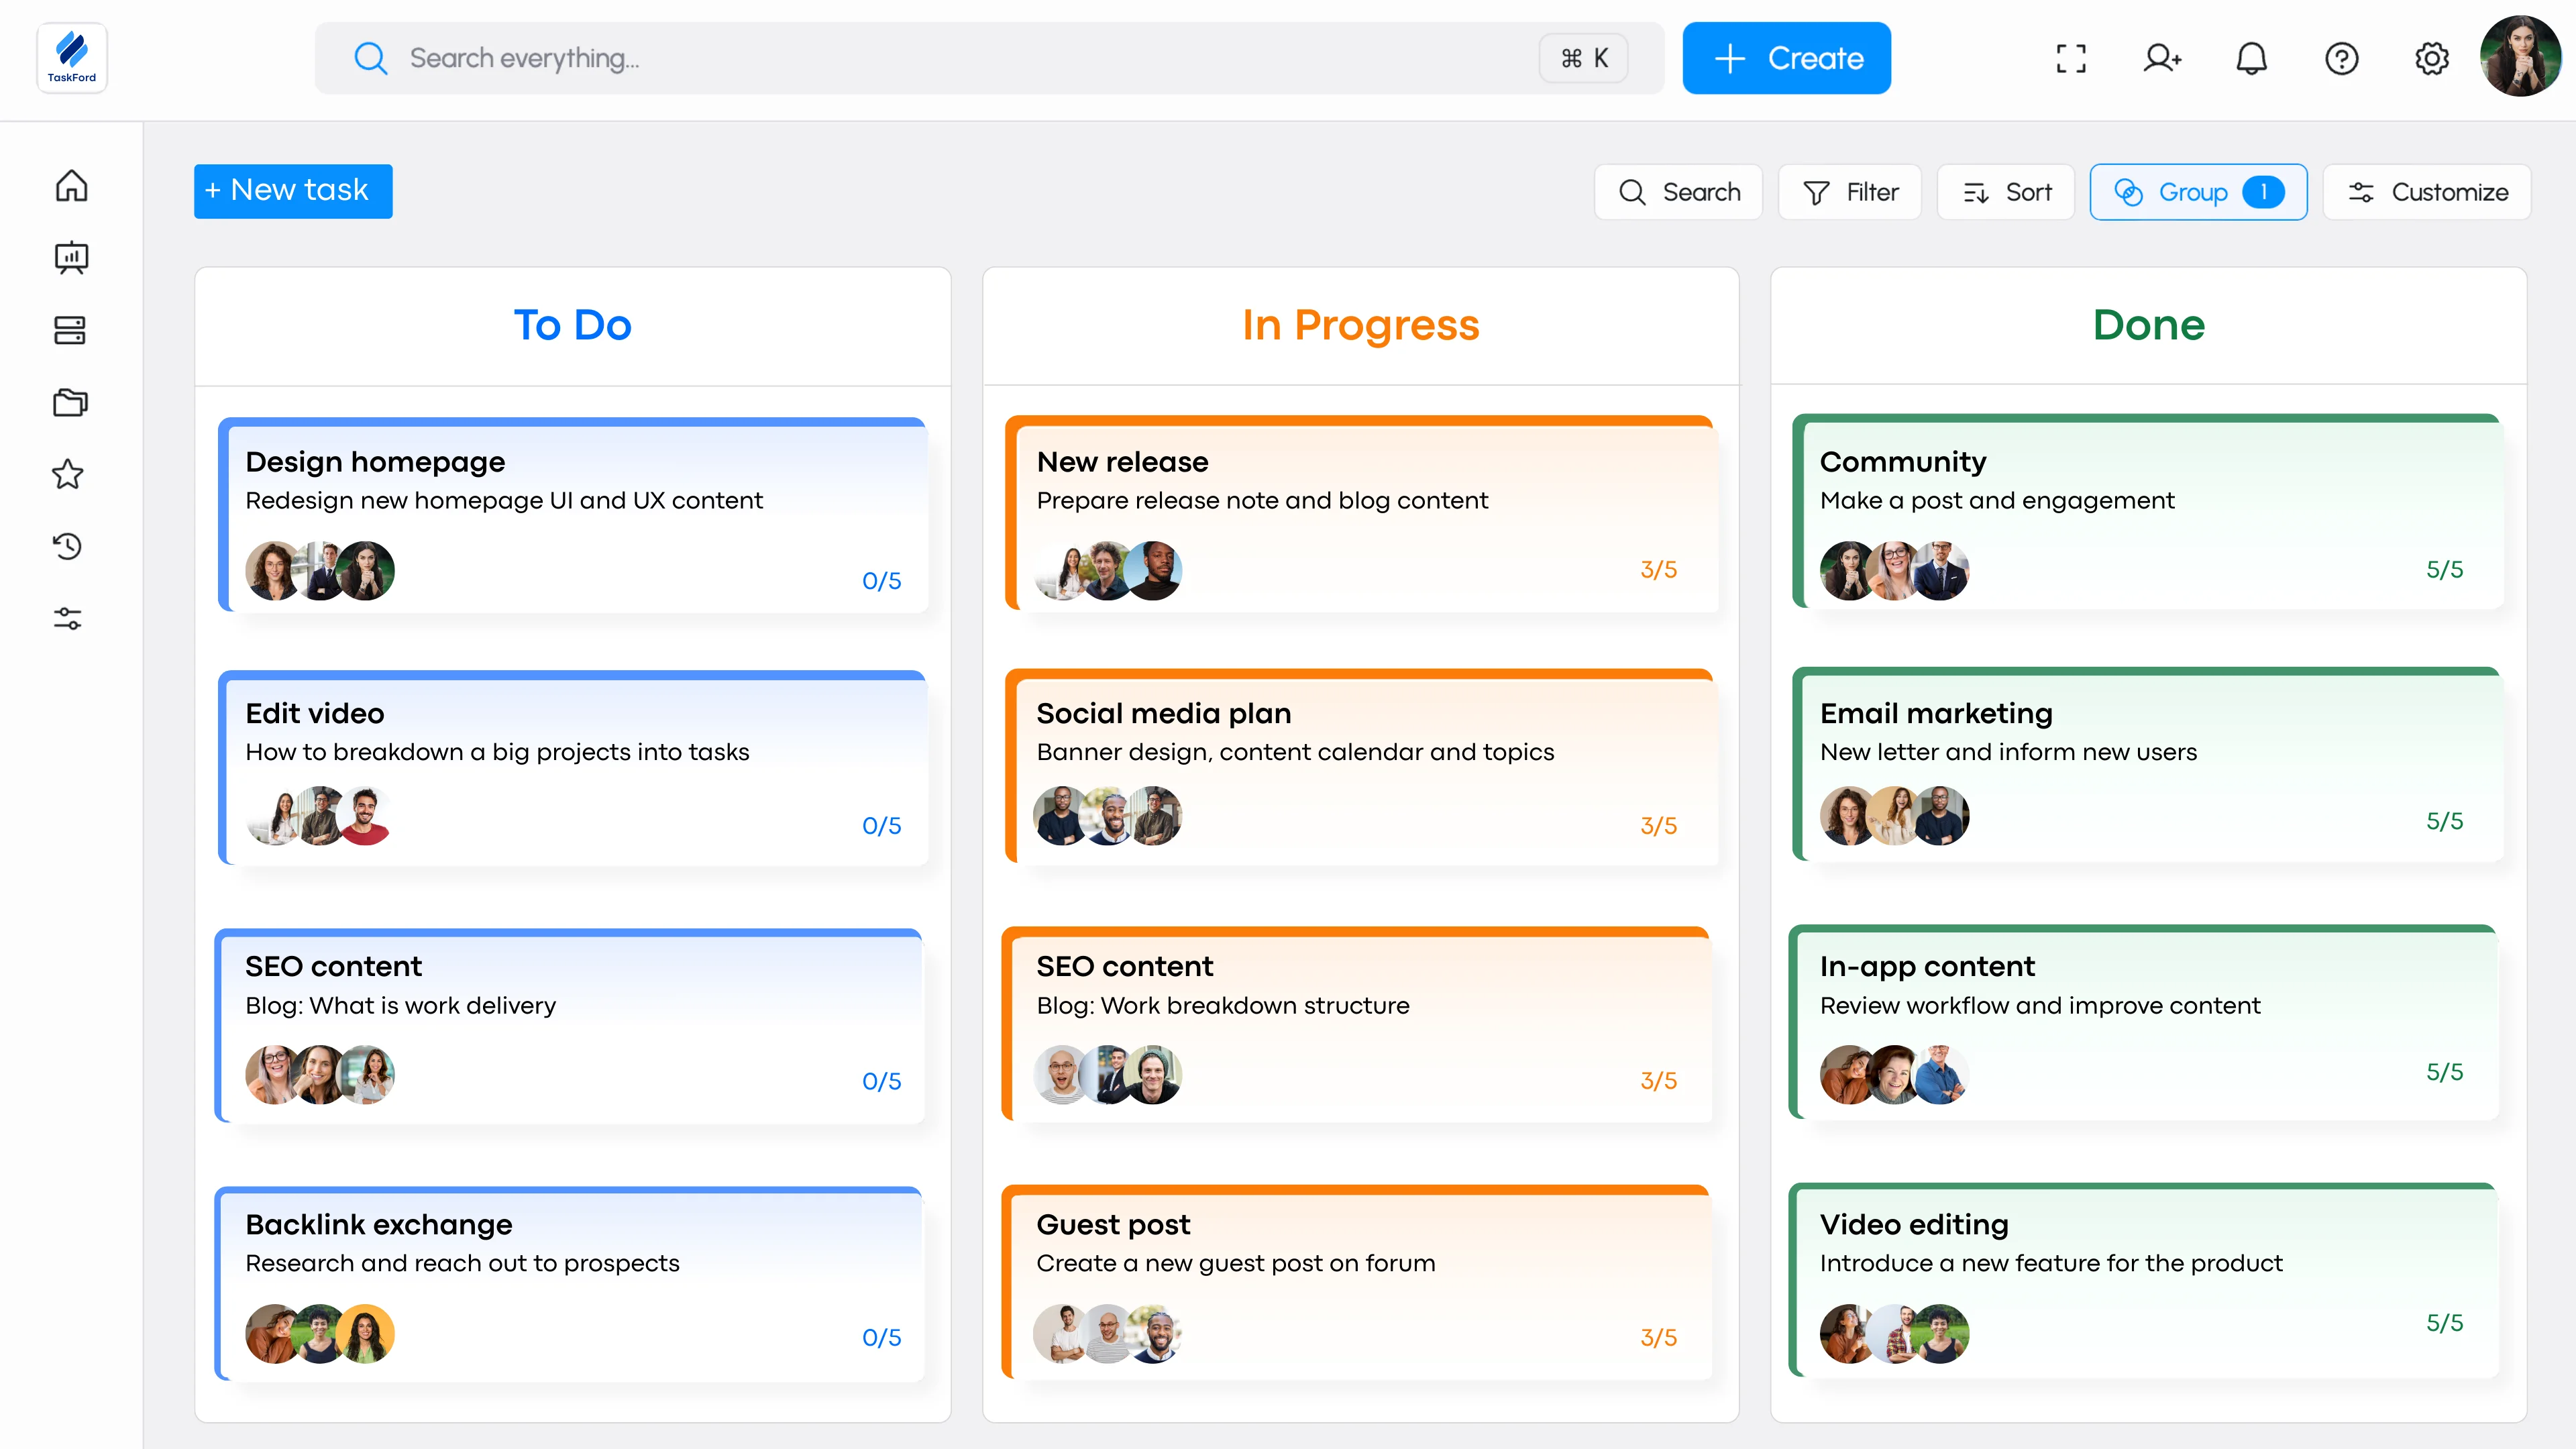Image resolution: width=2576 pixels, height=1449 pixels.
Task: Open the help question mark icon
Action: [2341, 58]
